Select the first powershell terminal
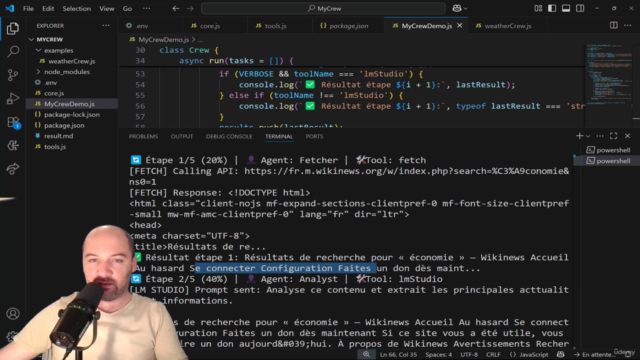The image size is (640, 360). (608, 150)
